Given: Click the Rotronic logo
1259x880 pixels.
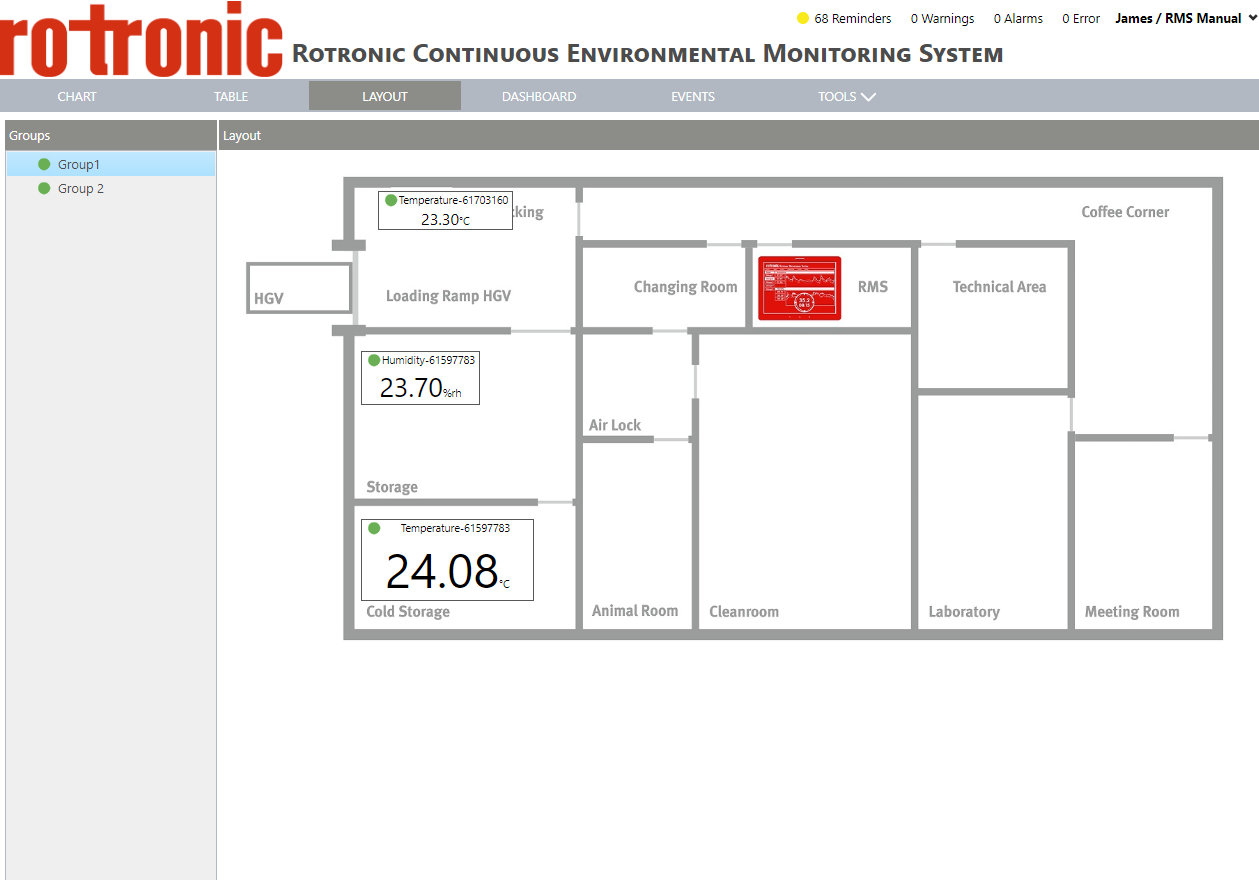Looking at the screenshot, I should coord(141,41).
